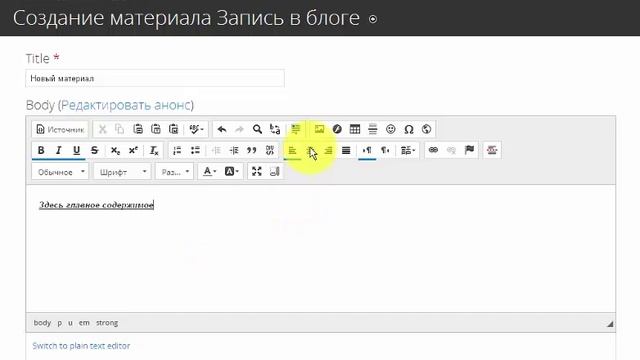Click inside the body text area
The width and height of the screenshot is (640, 360).
321,249
